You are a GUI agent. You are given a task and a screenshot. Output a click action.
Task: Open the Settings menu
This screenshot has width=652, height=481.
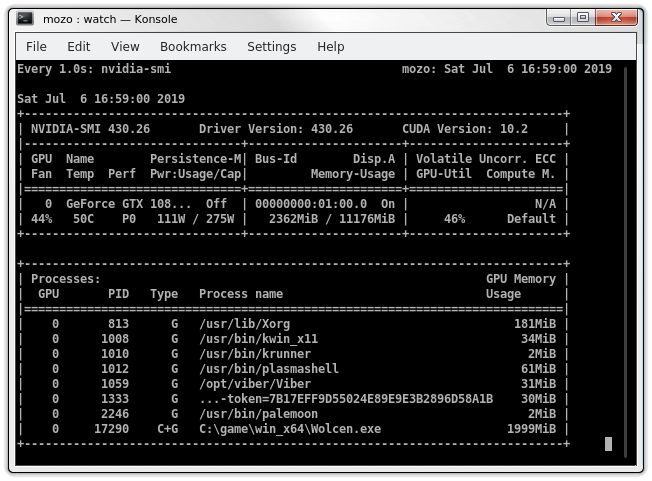click(272, 47)
